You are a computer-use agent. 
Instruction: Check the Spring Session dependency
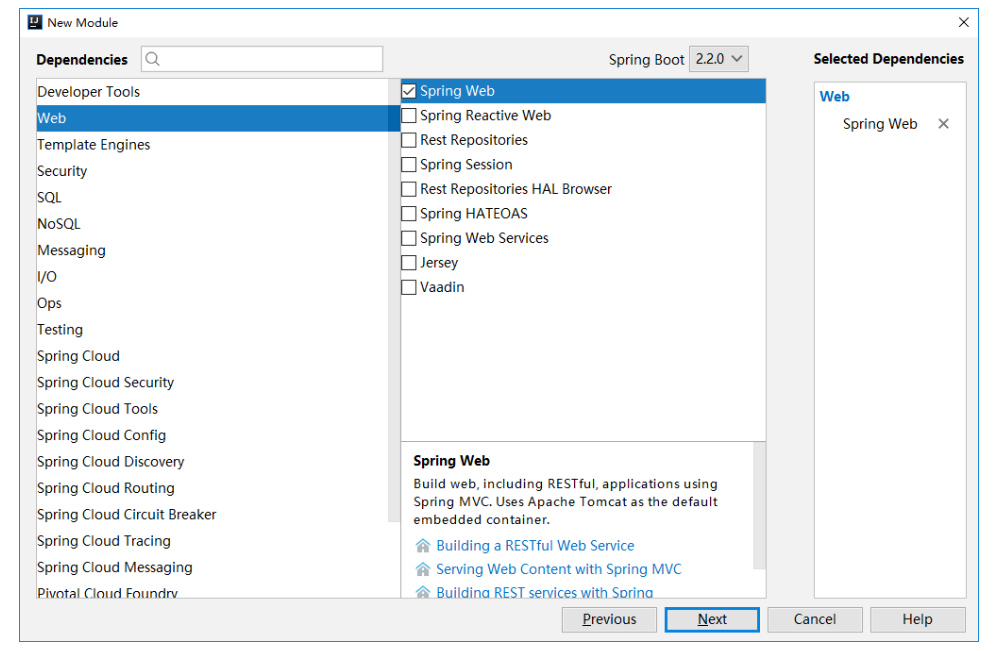(x=409, y=165)
